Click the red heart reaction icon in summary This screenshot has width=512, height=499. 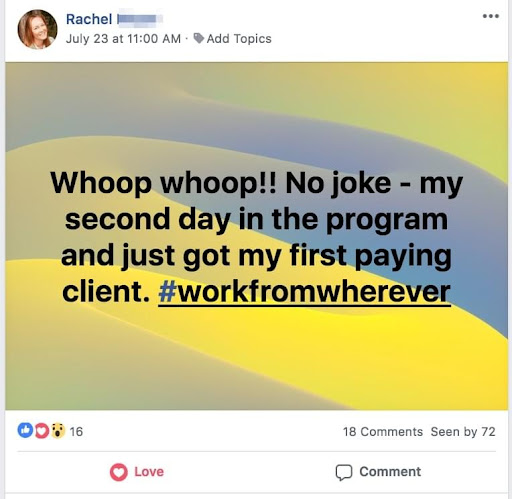[x=42, y=430]
